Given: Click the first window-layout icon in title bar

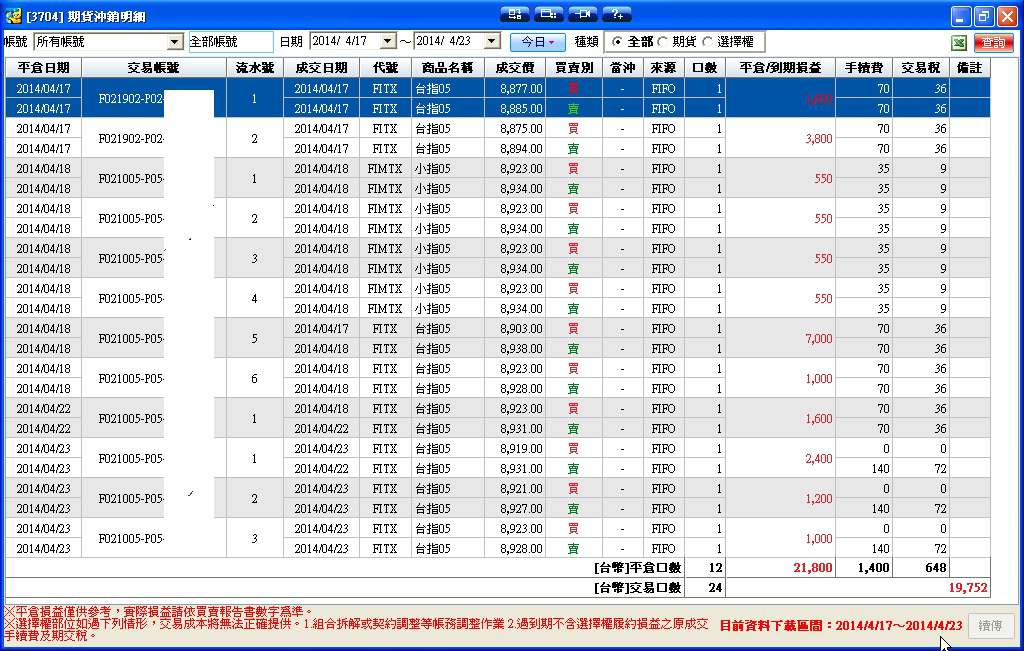Looking at the screenshot, I should pyautogui.click(x=515, y=14).
